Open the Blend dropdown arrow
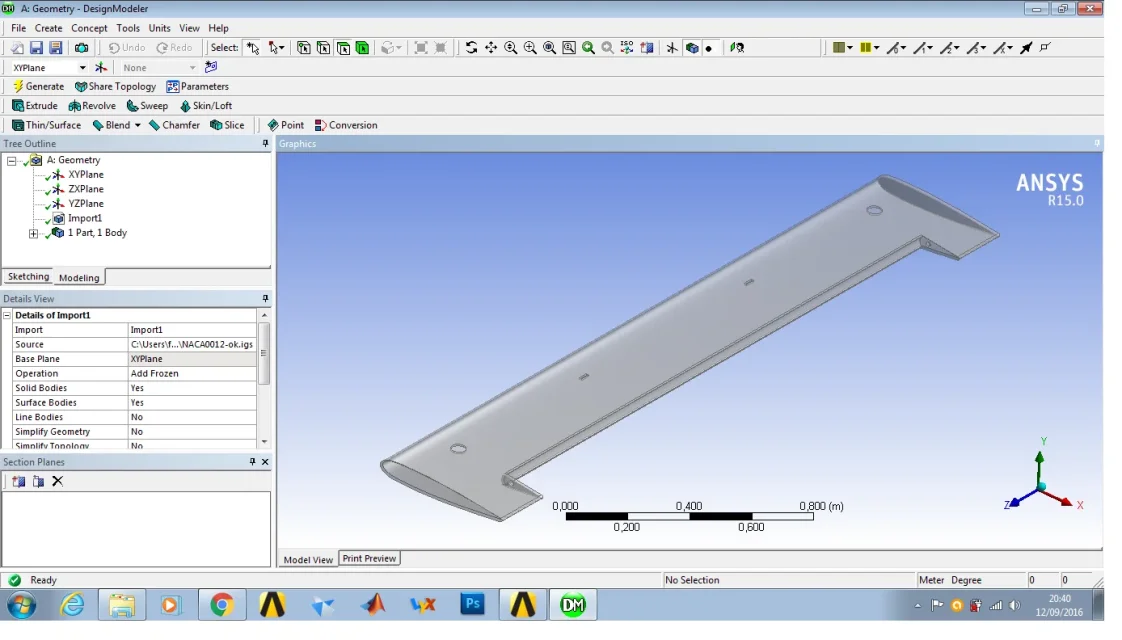 coord(138,126)
